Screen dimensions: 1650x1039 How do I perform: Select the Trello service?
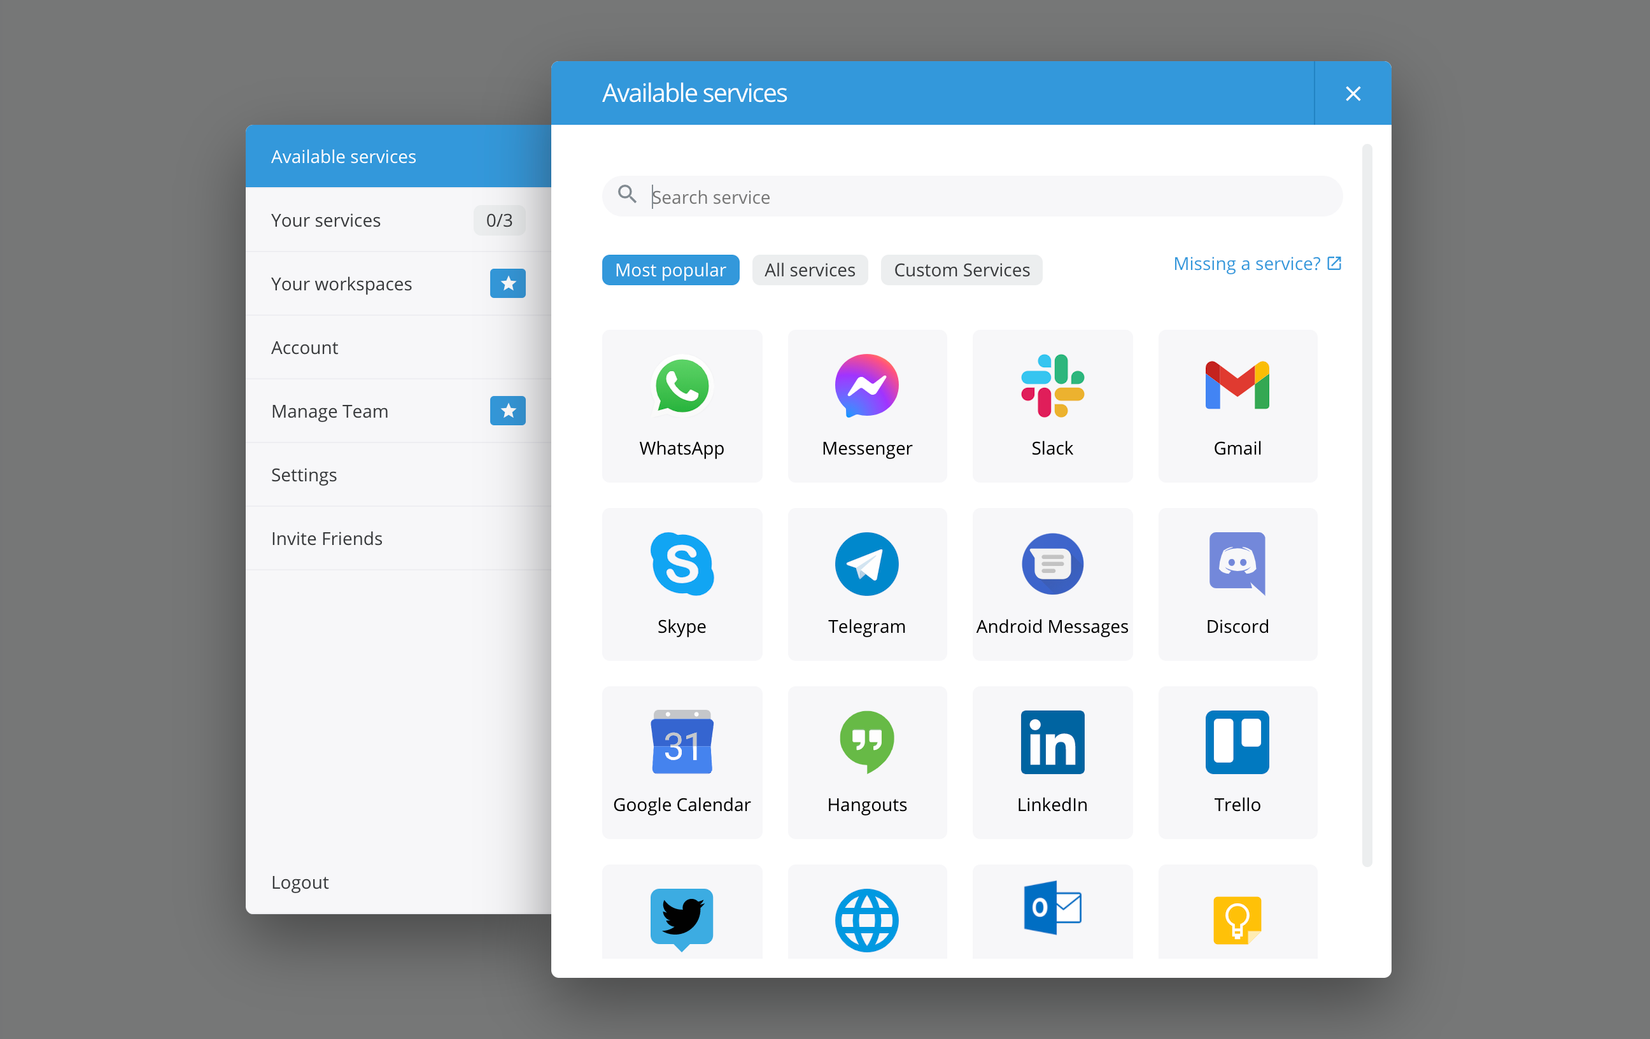coord(1237,762)
